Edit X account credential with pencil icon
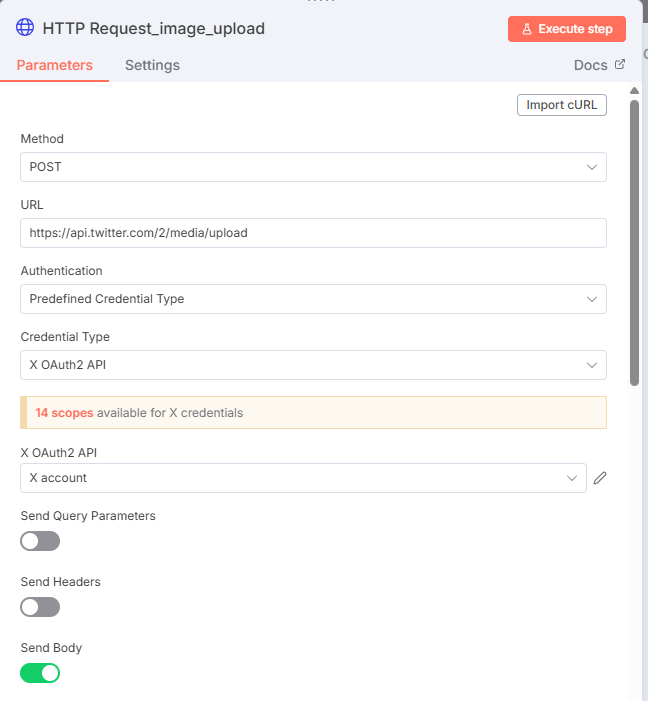Image resolution: width=648 pixels, height=701 pixels. coord(600,478)
